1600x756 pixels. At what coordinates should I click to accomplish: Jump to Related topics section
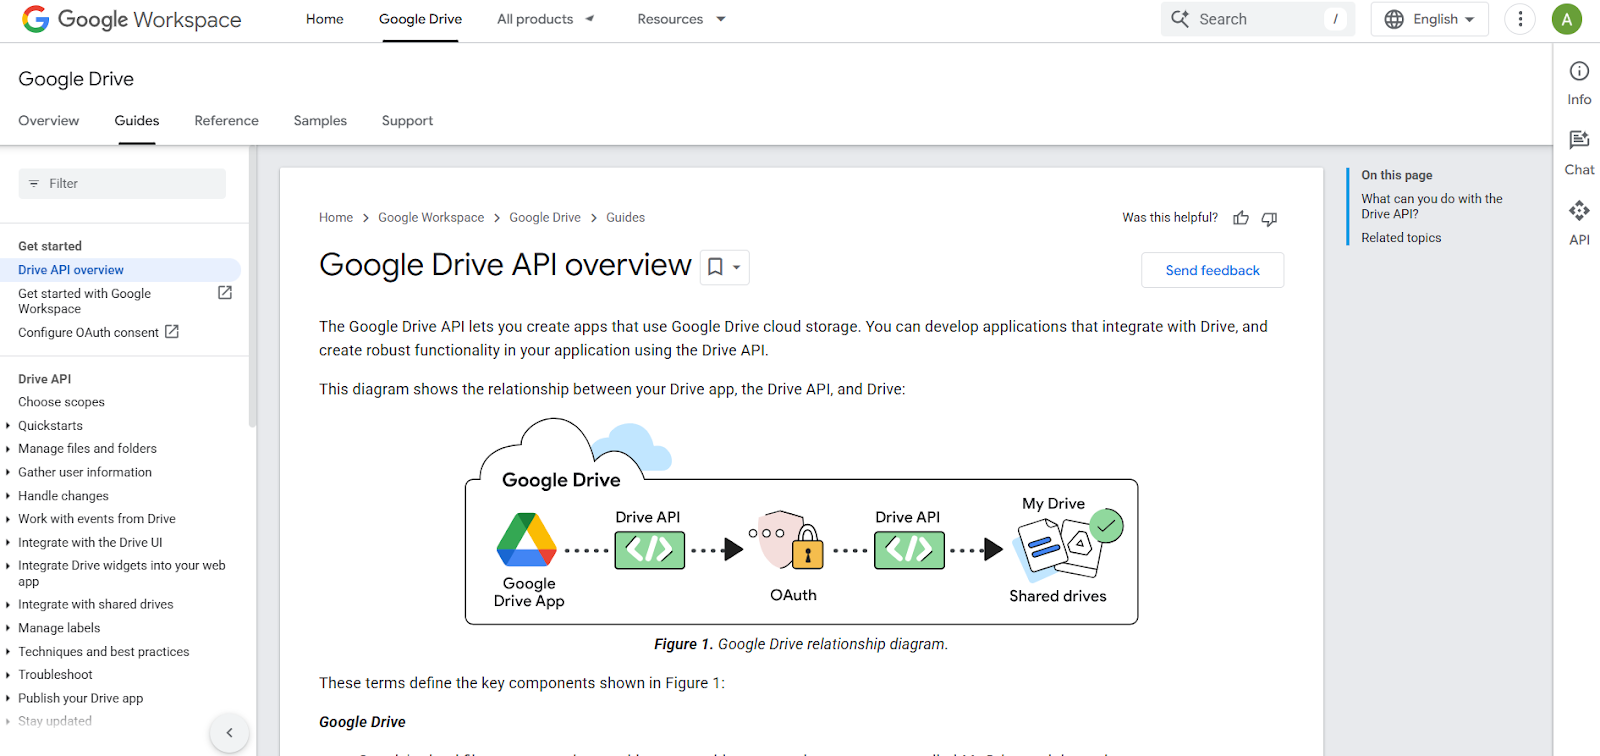(1401, 238)
